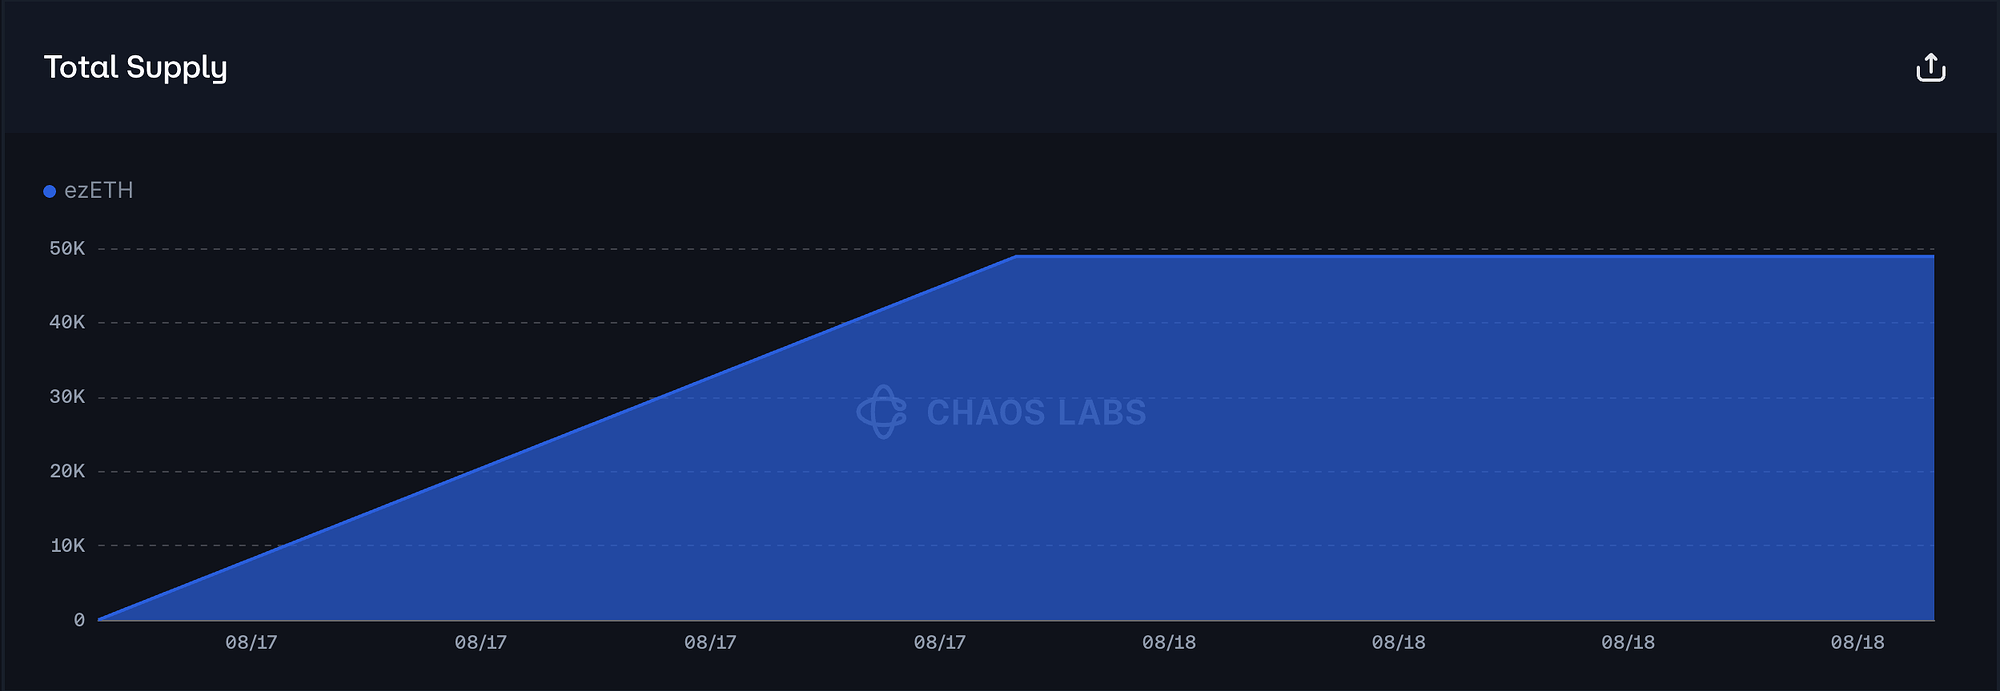Click the 20K y-axis label
The height and width of the screenshot is (691, 2000).
point(67,471)
